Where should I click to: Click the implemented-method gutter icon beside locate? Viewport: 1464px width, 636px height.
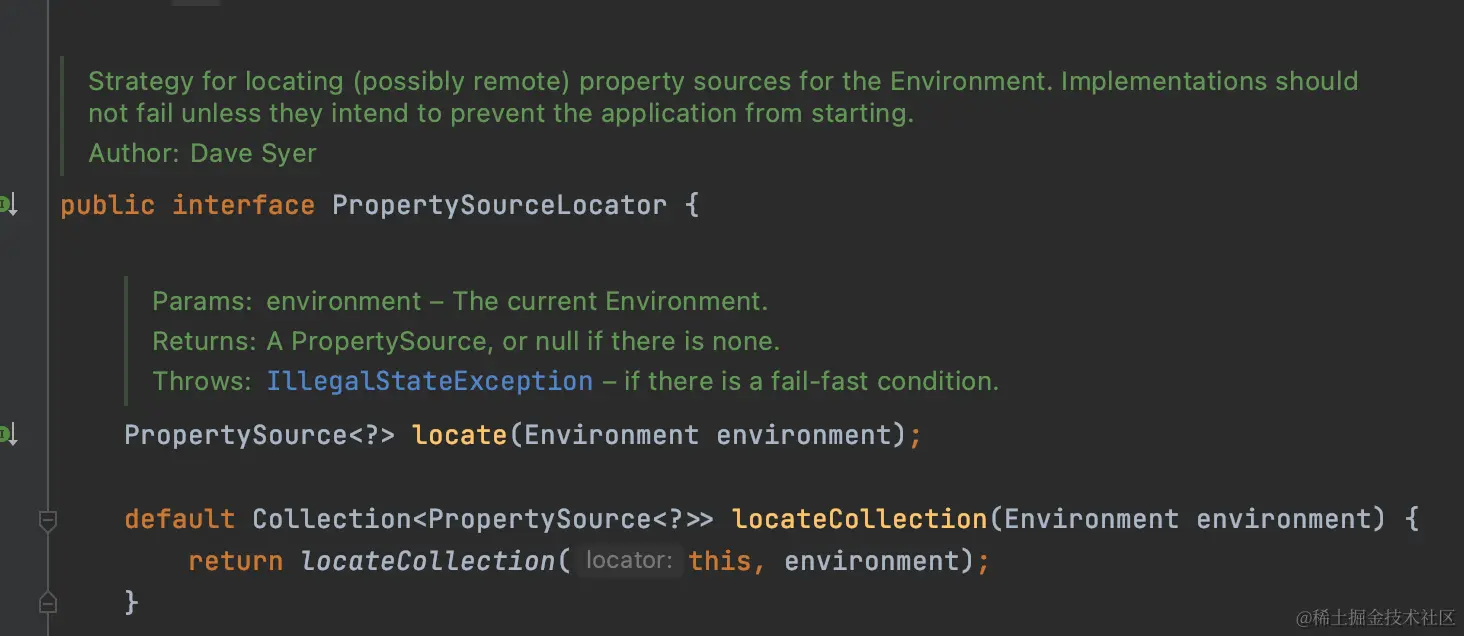(8, 435)
